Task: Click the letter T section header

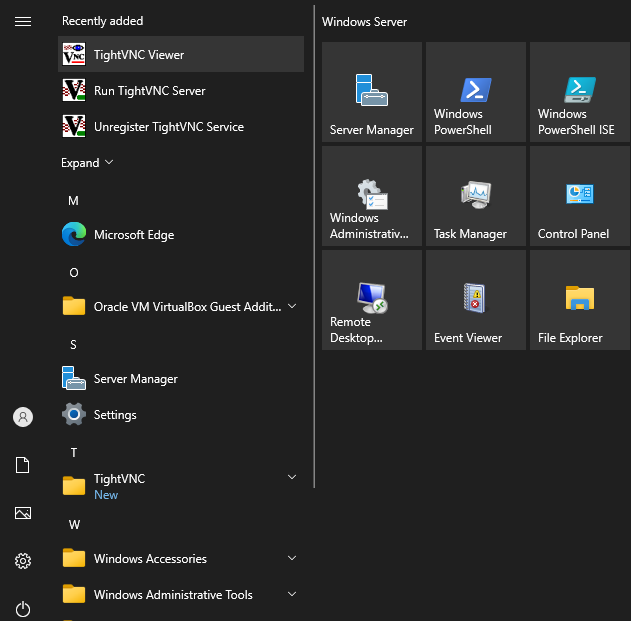Action: click(x=74, y=453)
